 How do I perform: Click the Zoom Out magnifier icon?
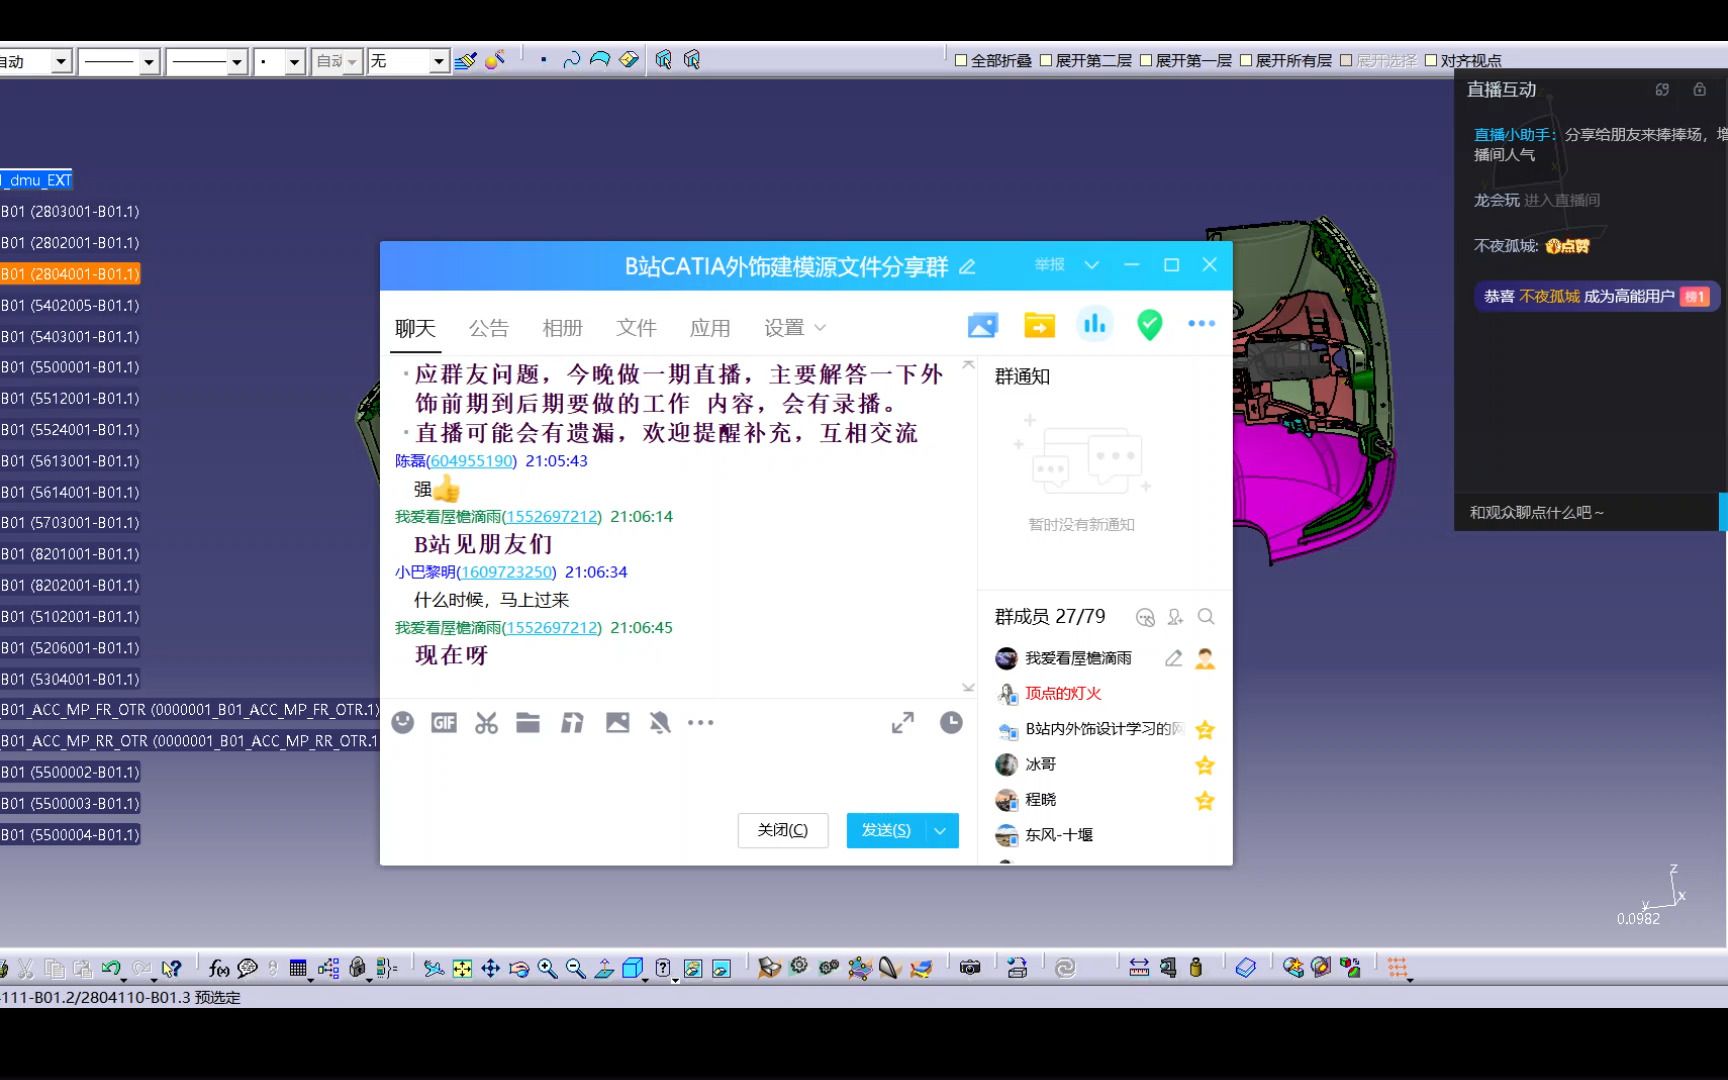pyautogui.click(x=575, y=967)
